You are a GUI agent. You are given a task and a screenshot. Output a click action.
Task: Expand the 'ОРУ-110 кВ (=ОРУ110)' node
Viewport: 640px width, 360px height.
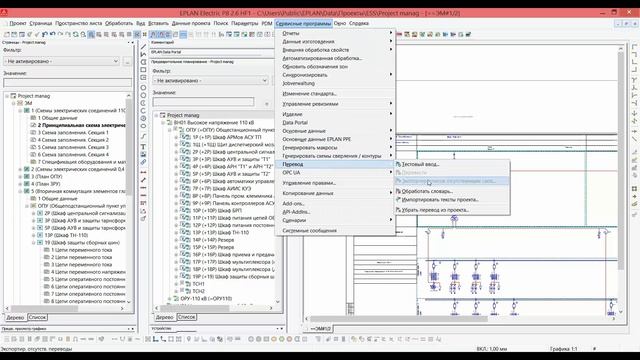[x=169, y=299]
